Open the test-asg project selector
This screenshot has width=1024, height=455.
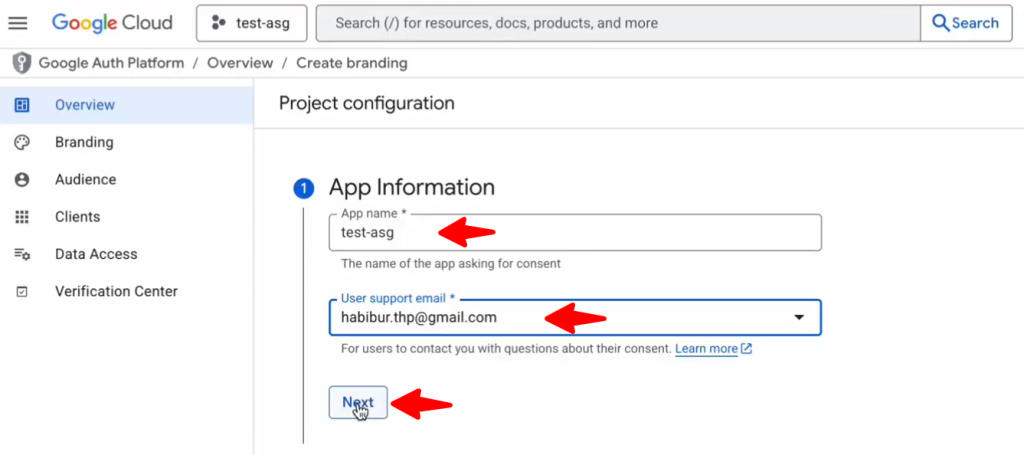click(251, 23)
